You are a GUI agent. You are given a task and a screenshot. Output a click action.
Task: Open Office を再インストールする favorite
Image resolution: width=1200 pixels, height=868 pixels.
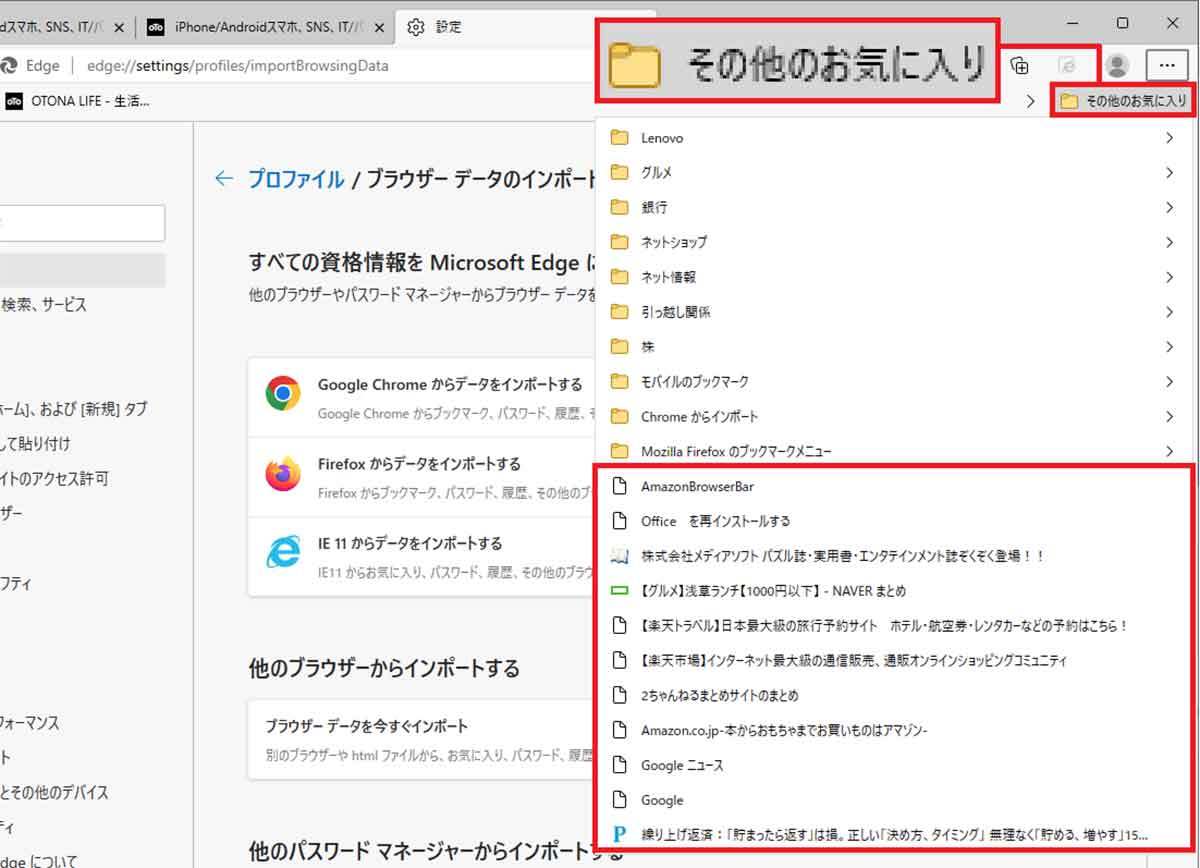[895, 521]
